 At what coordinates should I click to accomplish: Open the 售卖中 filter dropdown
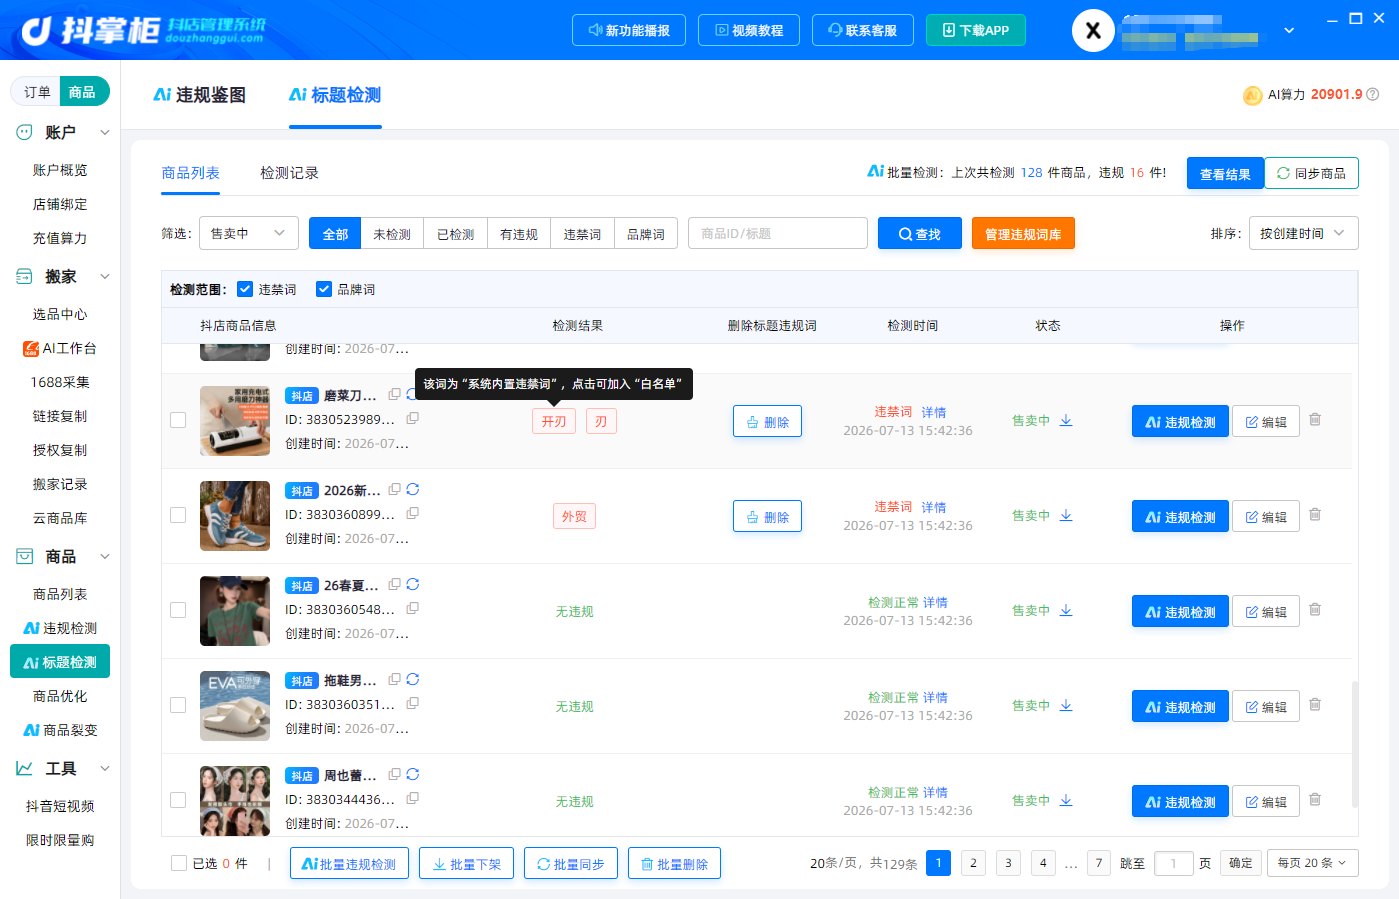tap(249, 233)
